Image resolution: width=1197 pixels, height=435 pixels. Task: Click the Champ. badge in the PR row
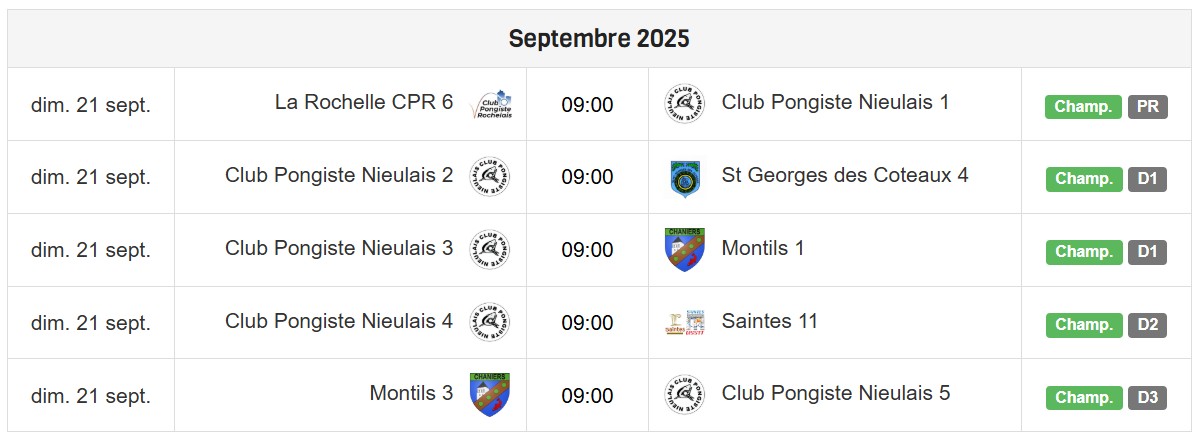(1083, 107)
